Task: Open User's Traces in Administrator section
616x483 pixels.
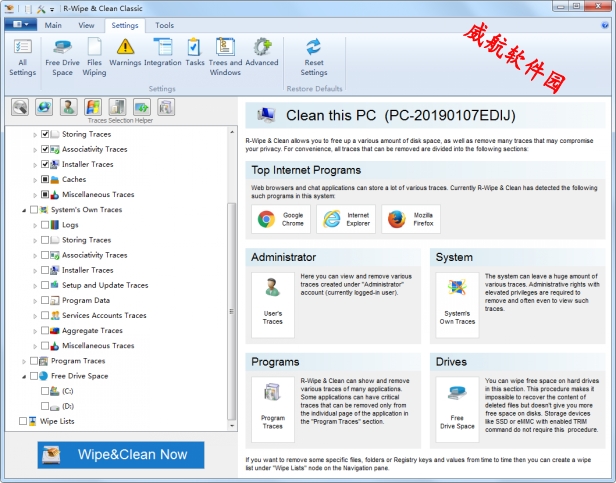Action: (x=272, y=300)
